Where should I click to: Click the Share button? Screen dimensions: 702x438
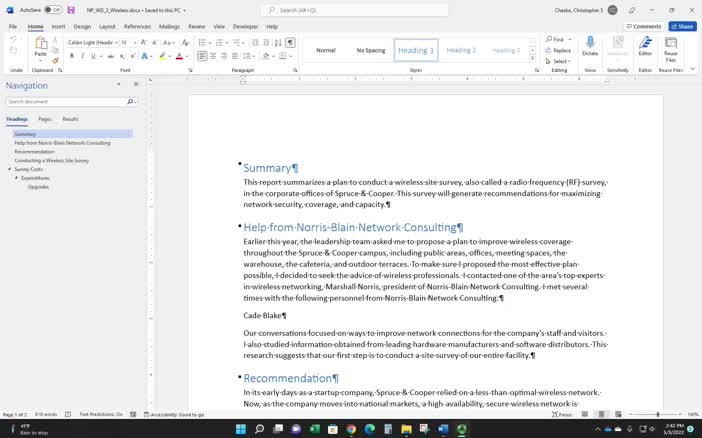682,26
